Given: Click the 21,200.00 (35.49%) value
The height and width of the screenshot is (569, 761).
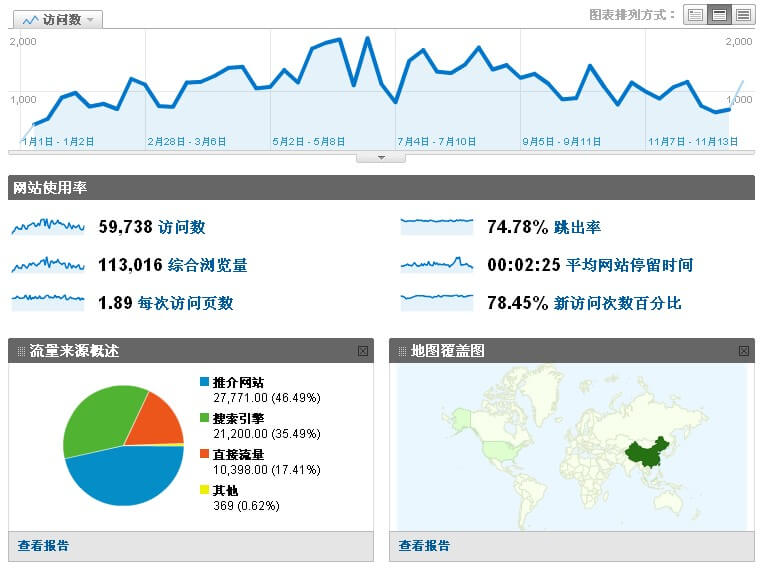Looking at the screenshot, I should click(267, 434).
